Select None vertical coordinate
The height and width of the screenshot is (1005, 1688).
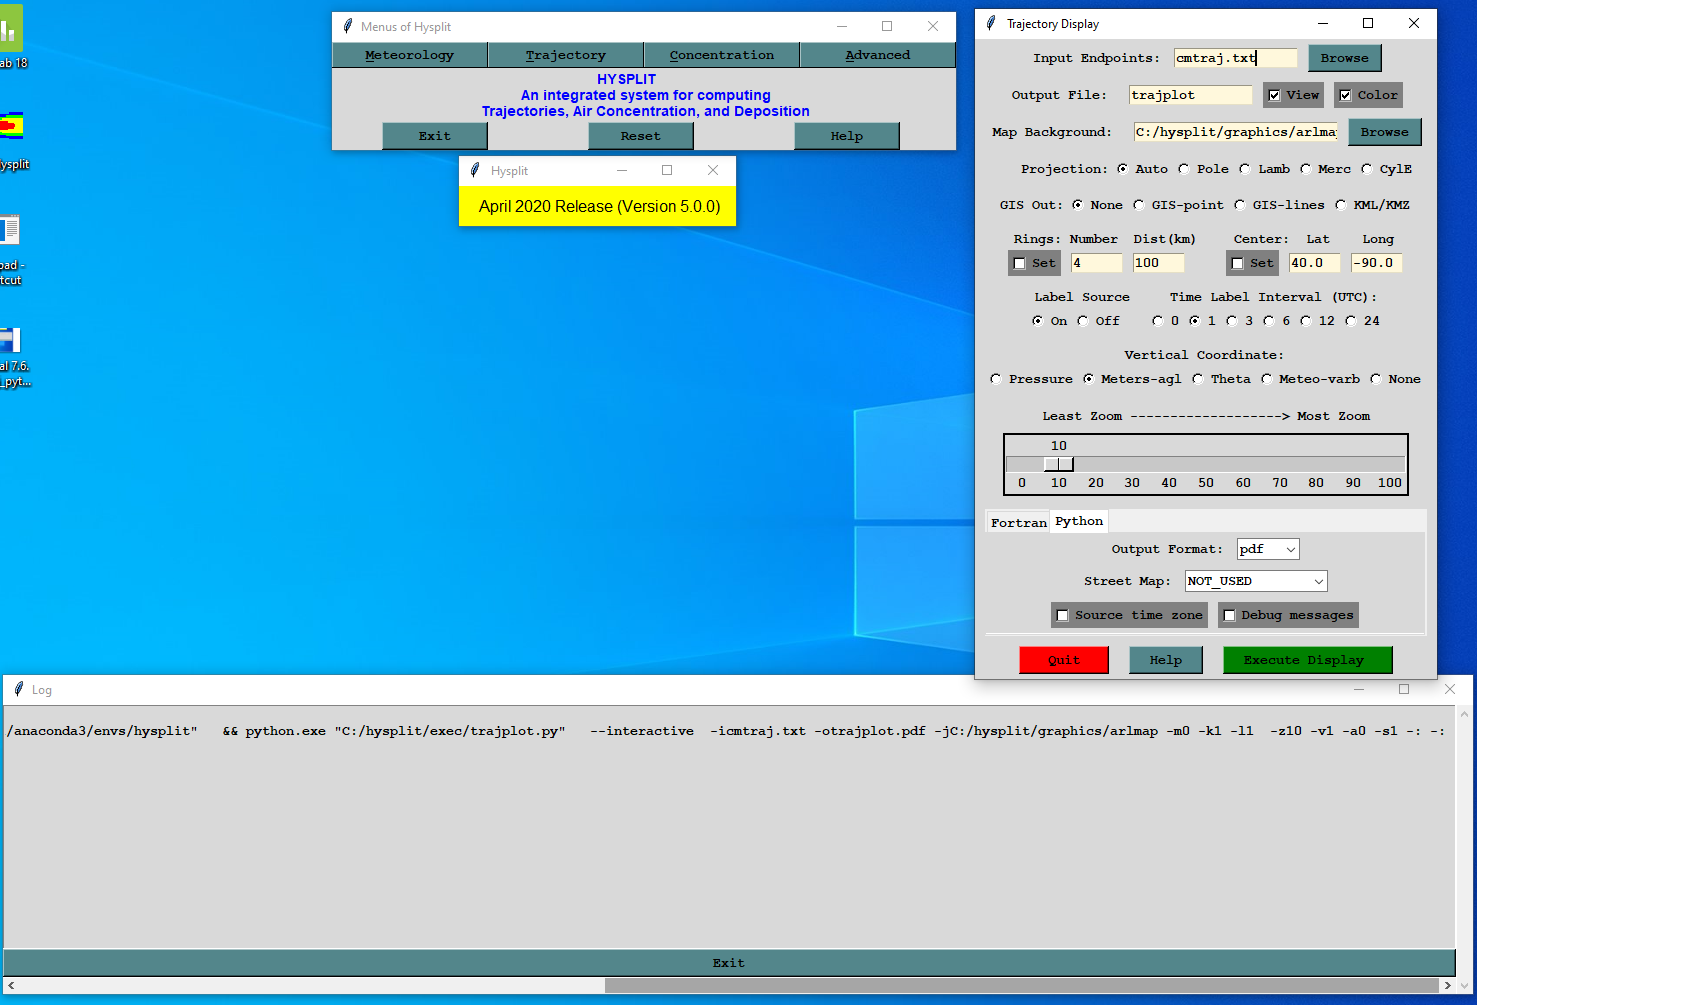(x=1375, y=379)
